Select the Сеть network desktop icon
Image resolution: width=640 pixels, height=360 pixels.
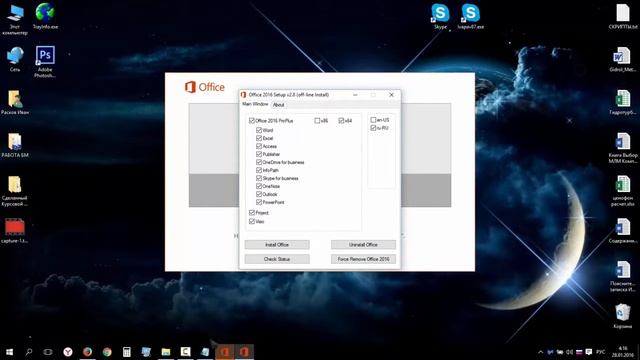[15, 59]
